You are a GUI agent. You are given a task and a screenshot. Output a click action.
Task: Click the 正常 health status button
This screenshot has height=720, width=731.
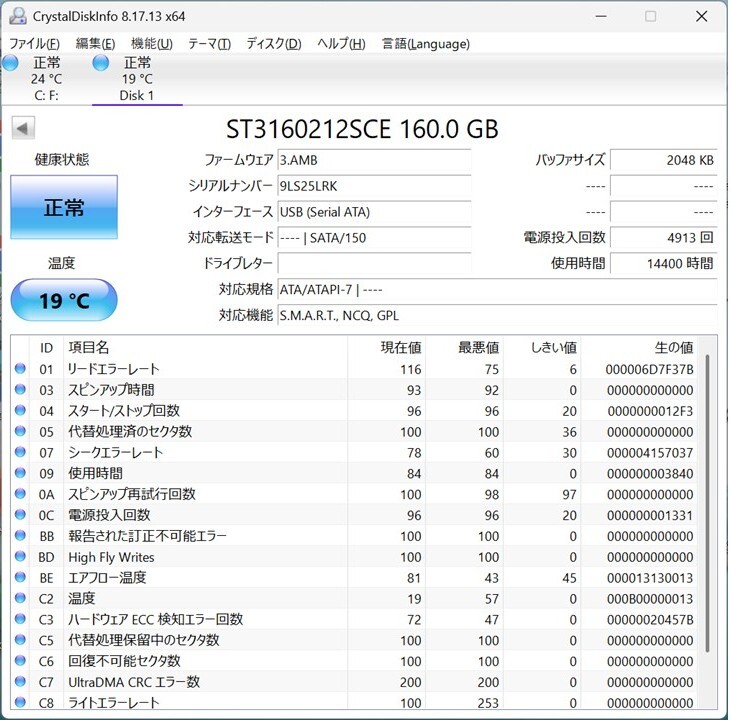pyautogui.click(x=64, y=207)
